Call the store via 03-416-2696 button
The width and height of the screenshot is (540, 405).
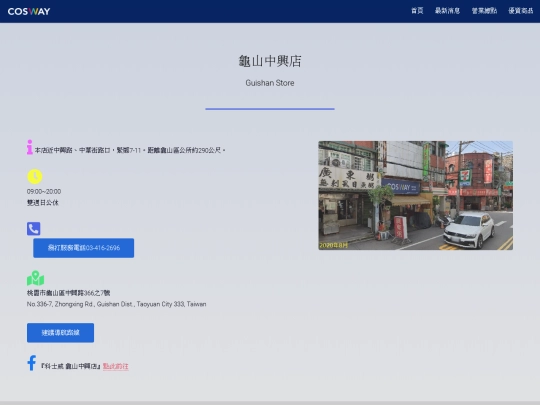(84, 248)
